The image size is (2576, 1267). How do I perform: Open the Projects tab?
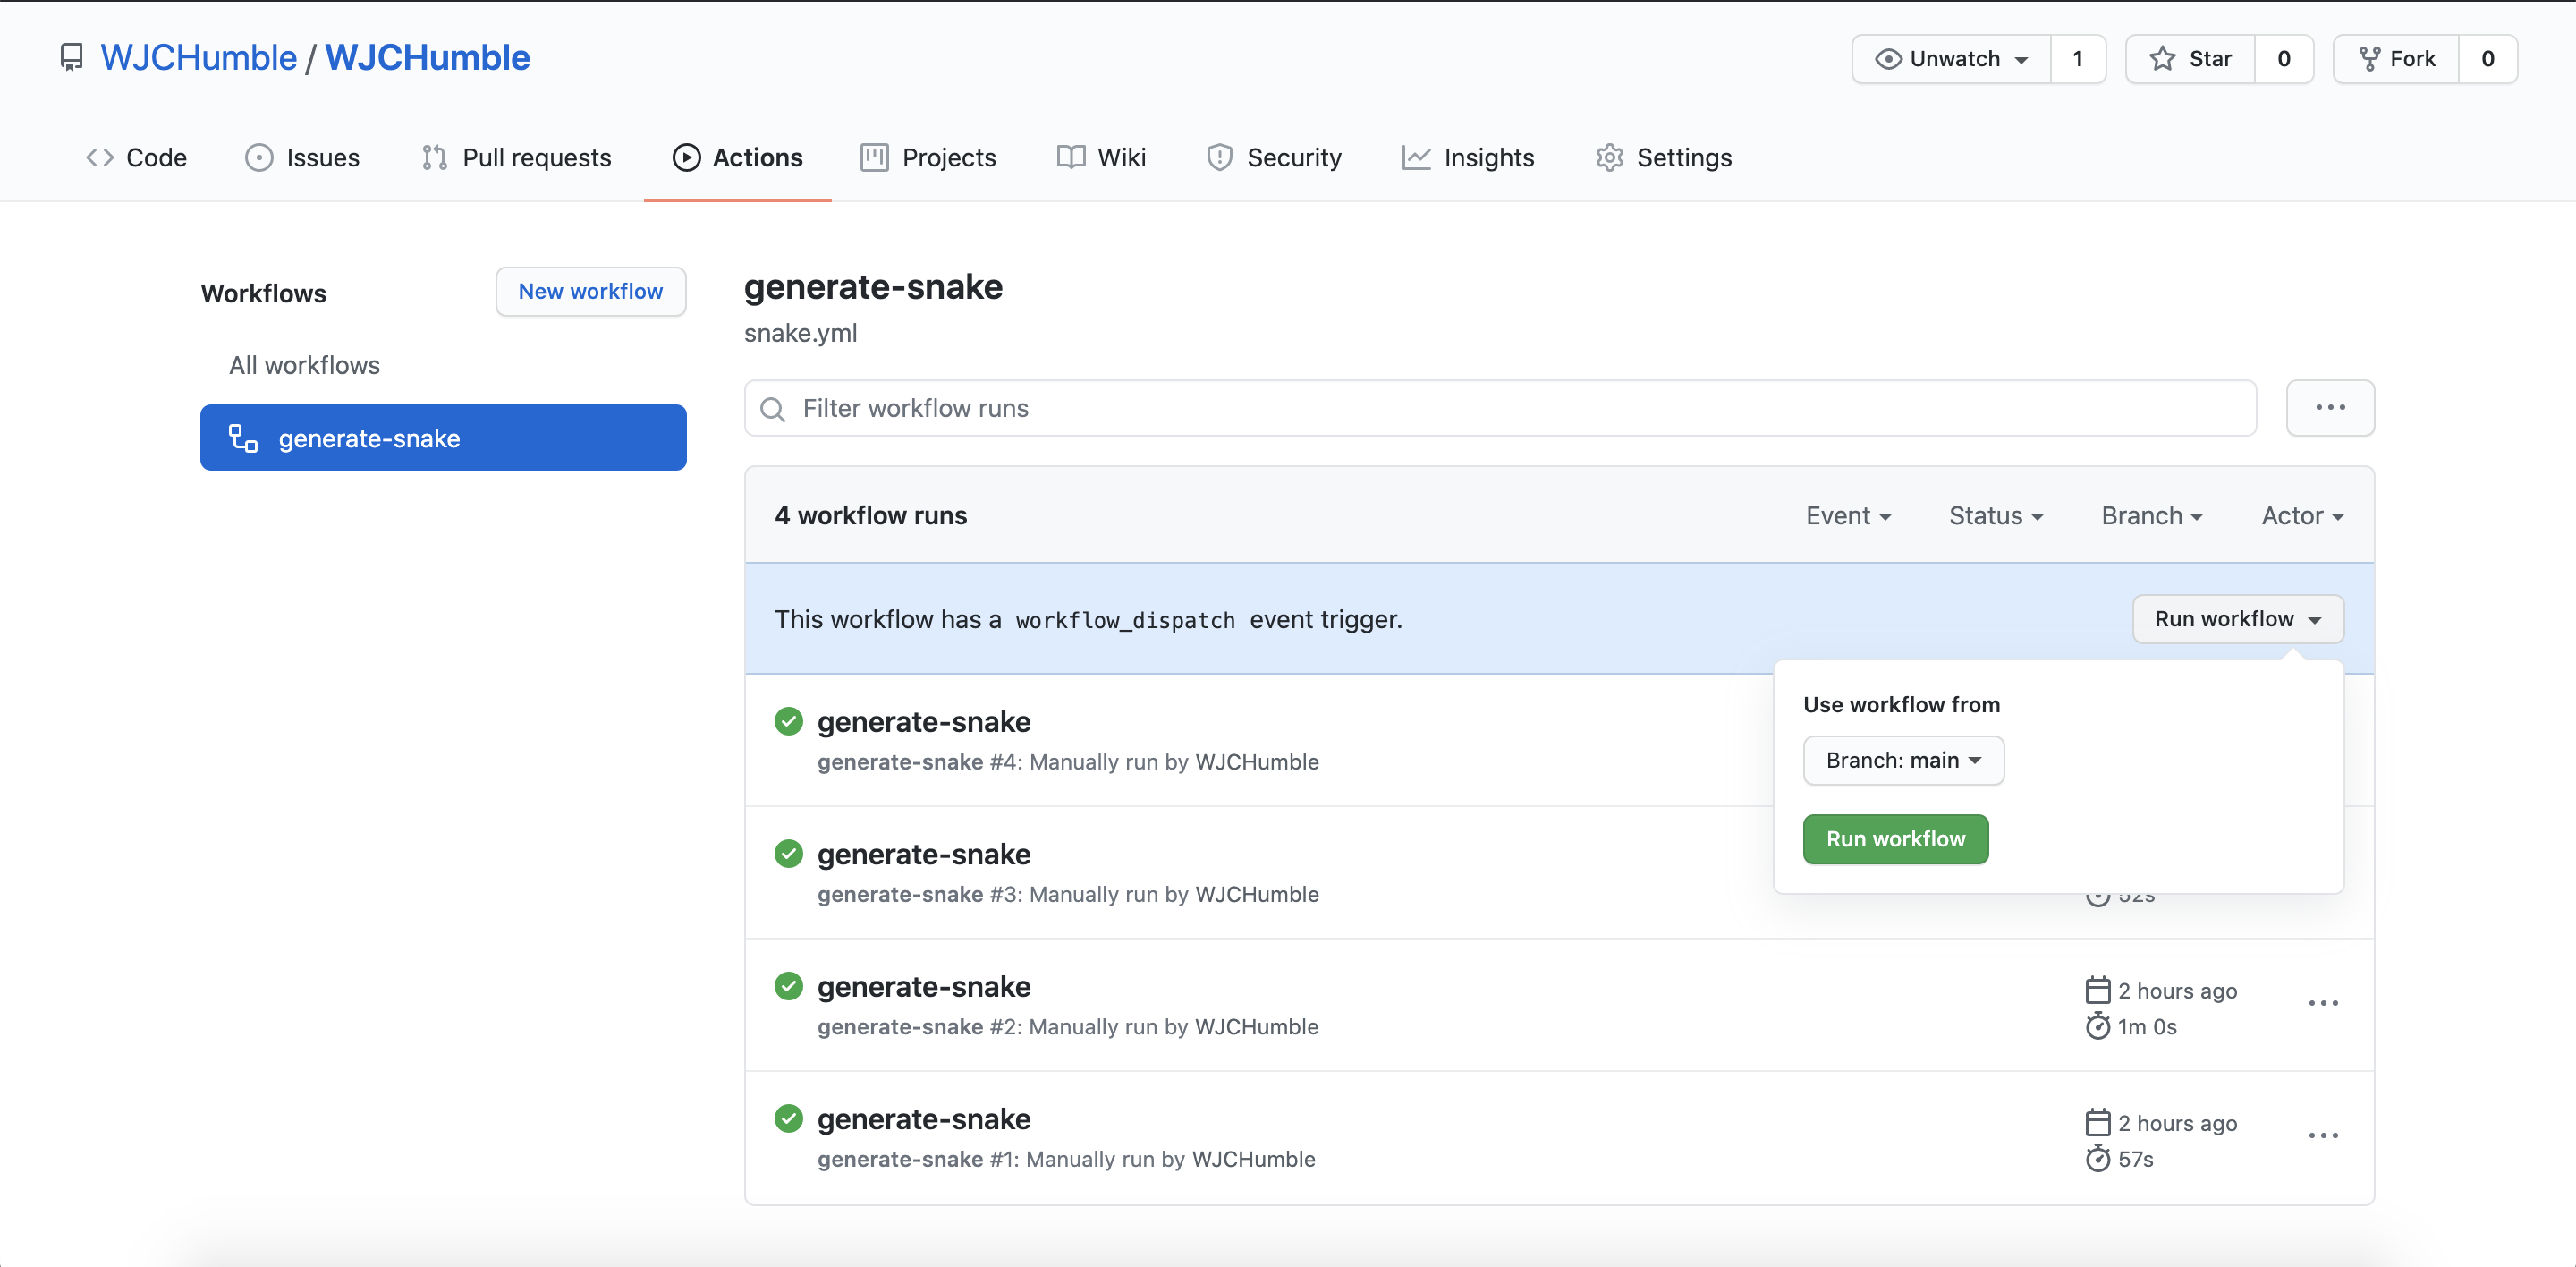(x=928, y=158)
